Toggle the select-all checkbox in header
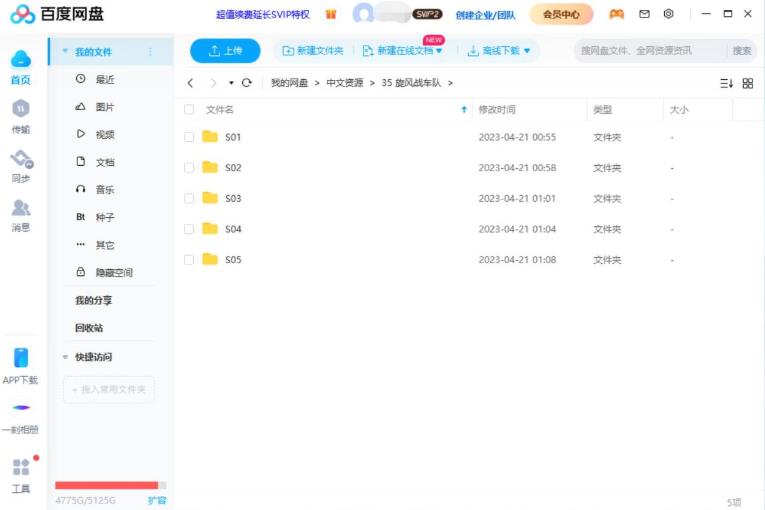Viewport: 765px width, 510px height. [x=189, y=109]
